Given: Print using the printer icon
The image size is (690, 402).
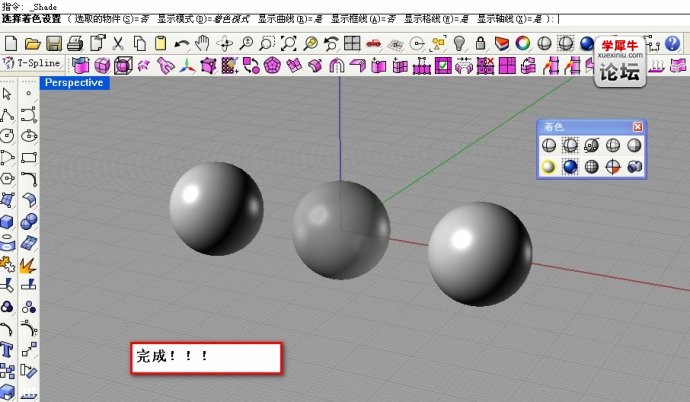Looking at the screenshot, I should click(75, 44).
